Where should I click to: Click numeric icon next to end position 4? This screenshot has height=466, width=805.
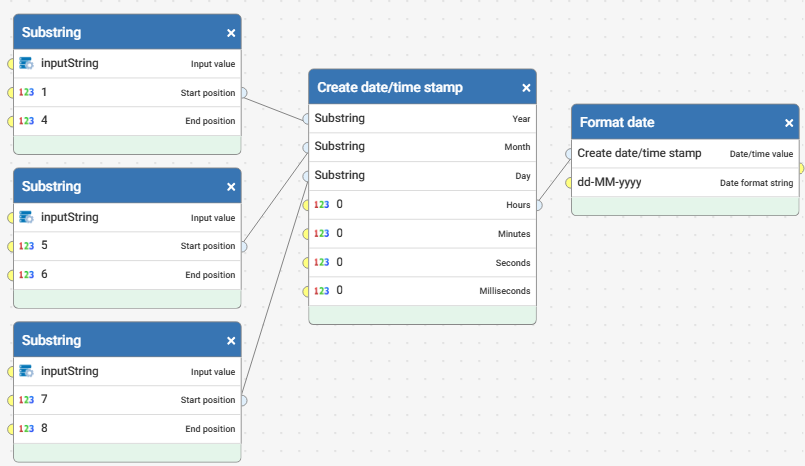tap(26, 121)
